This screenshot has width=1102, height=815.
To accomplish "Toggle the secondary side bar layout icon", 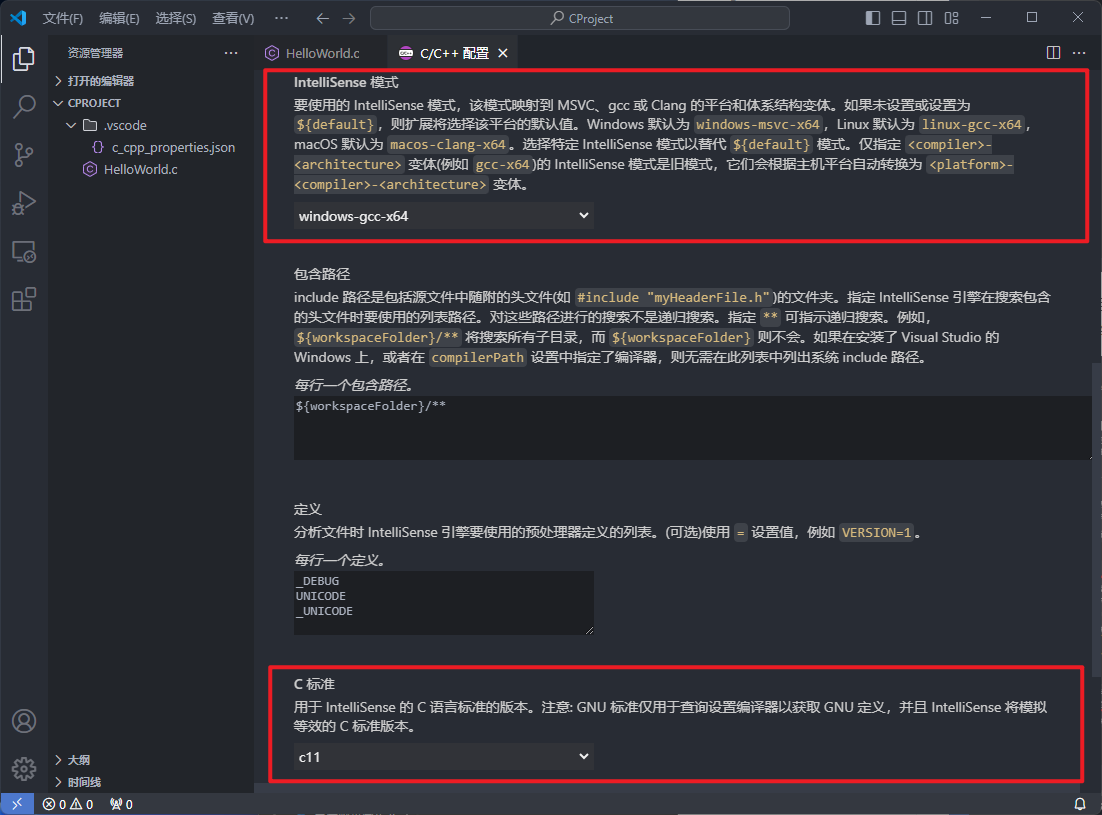I will click(925, 18).
